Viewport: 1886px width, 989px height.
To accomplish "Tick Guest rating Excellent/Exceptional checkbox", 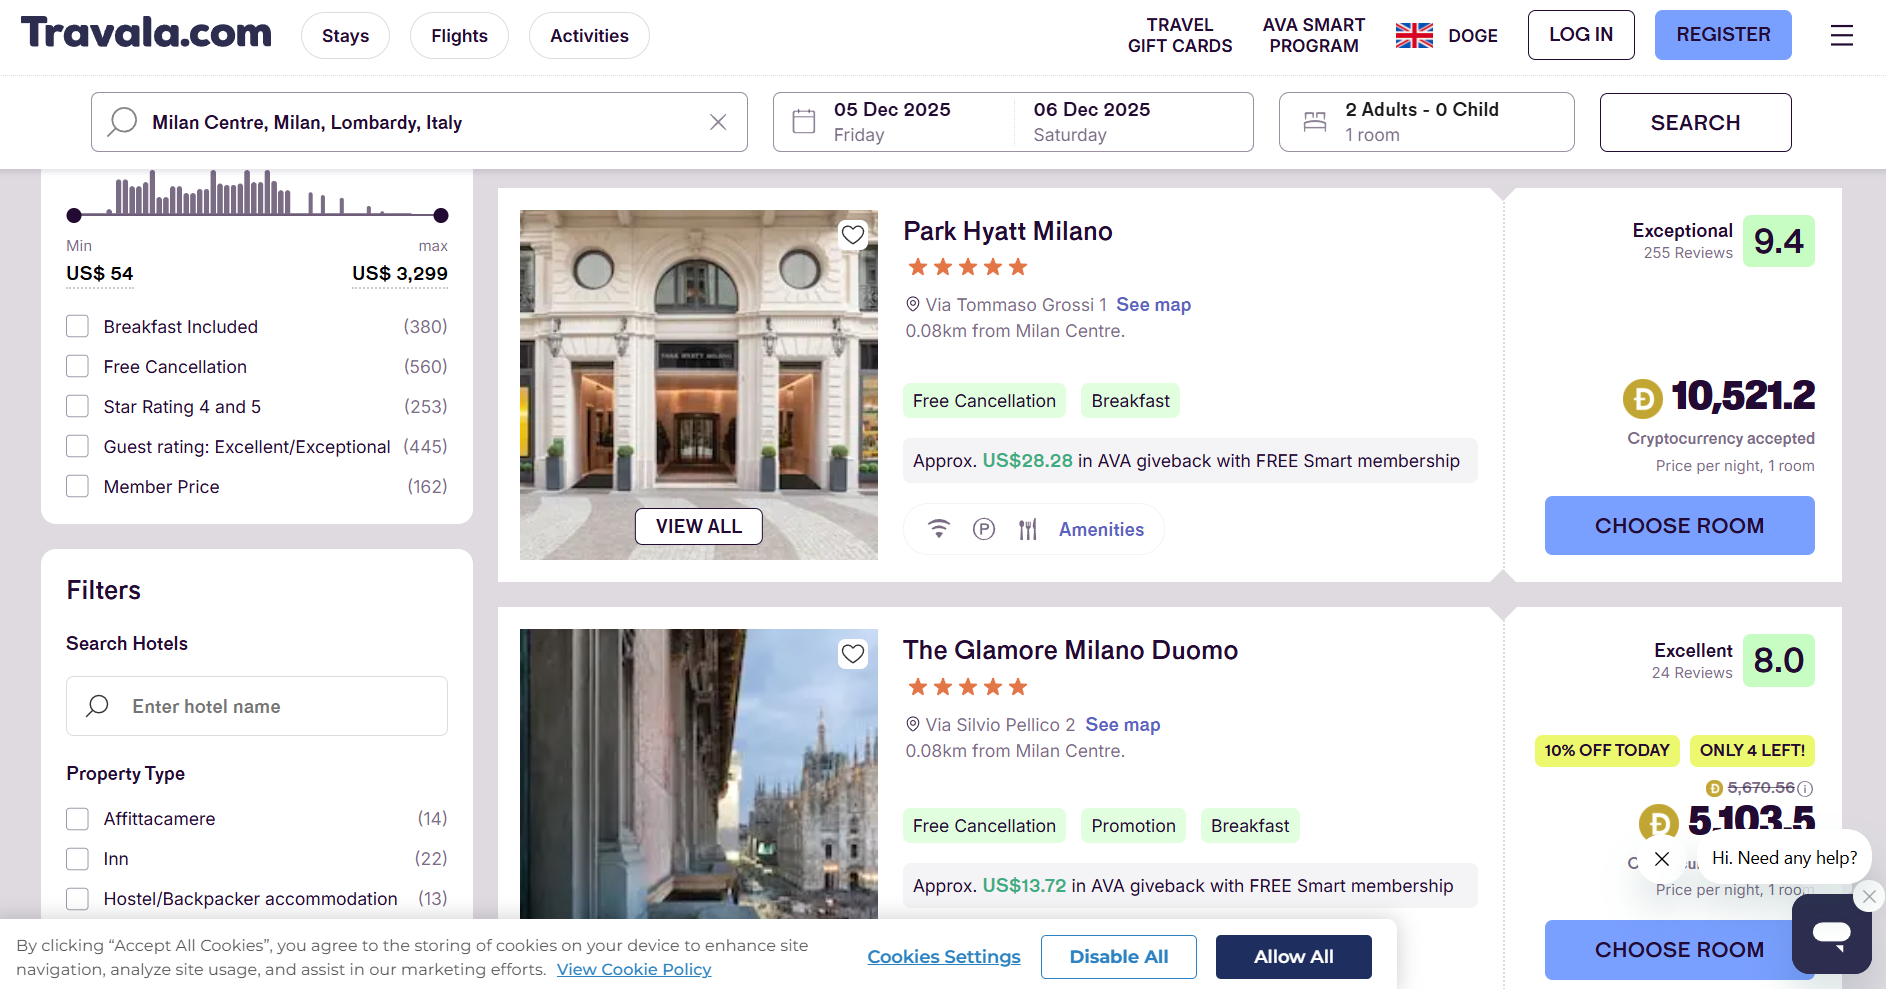I will (x=77, y=447).
